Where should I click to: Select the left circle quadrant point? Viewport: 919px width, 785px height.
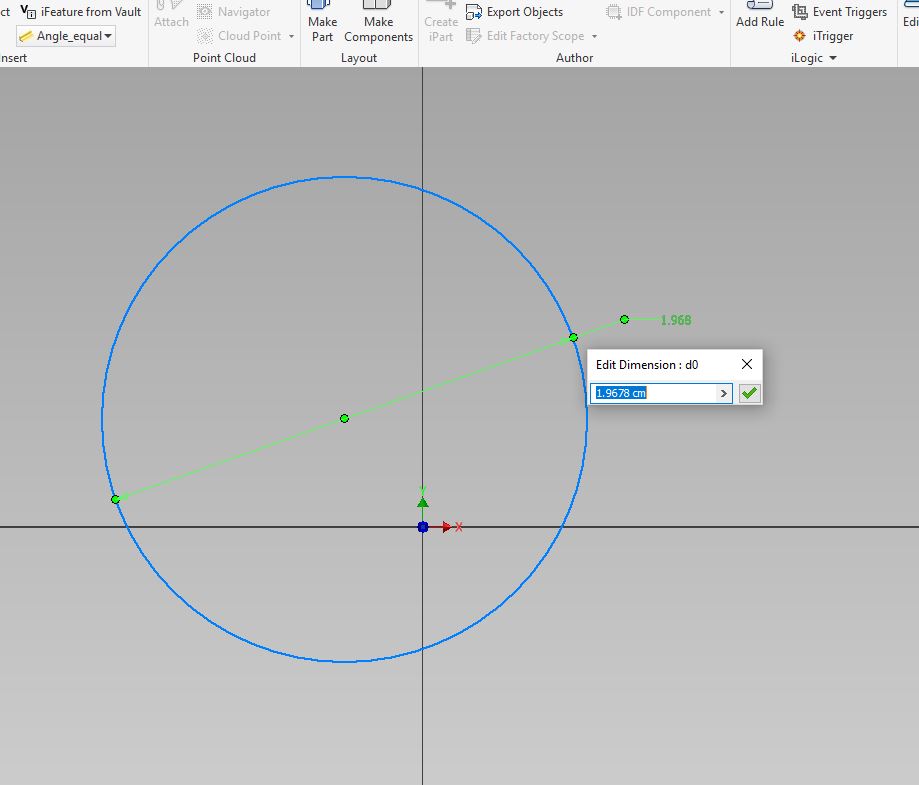115,498
